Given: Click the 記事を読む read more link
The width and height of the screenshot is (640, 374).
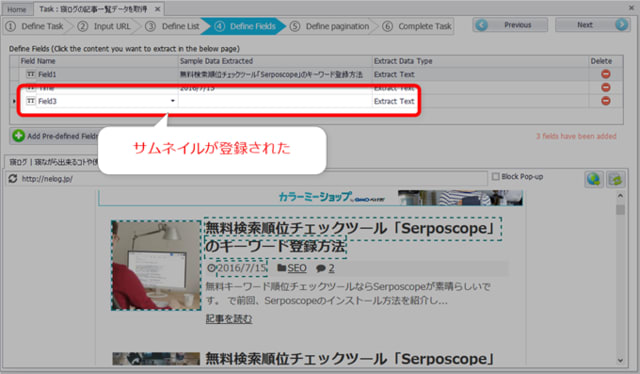Looking at the screenshot, I should (229, 318).
